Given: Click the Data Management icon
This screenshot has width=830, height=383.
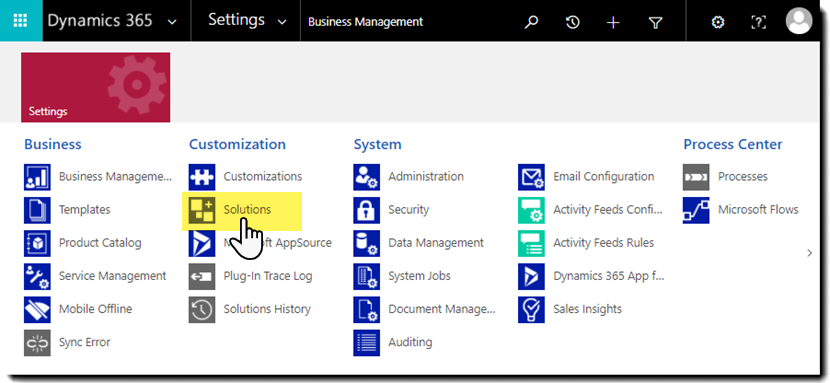Looking at the screenshot, I should [x=366, y=243].
